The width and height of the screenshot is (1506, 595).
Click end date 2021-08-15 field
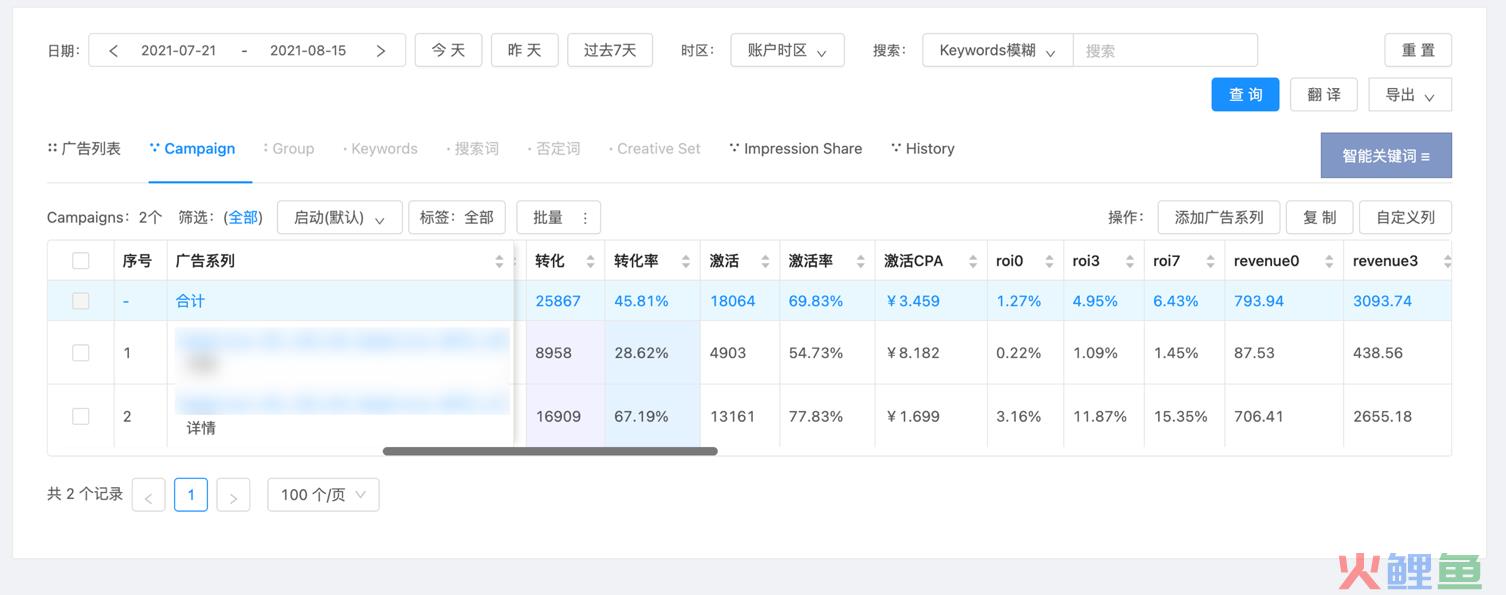click(308, 51)
